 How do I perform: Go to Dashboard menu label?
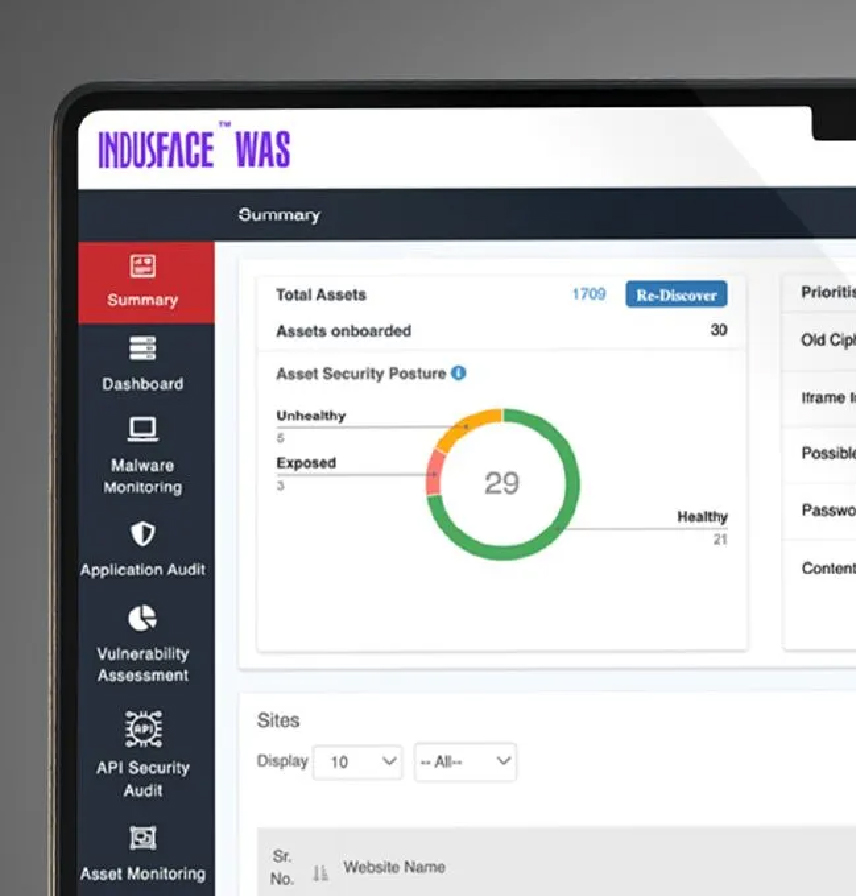(x=143, y=384)
